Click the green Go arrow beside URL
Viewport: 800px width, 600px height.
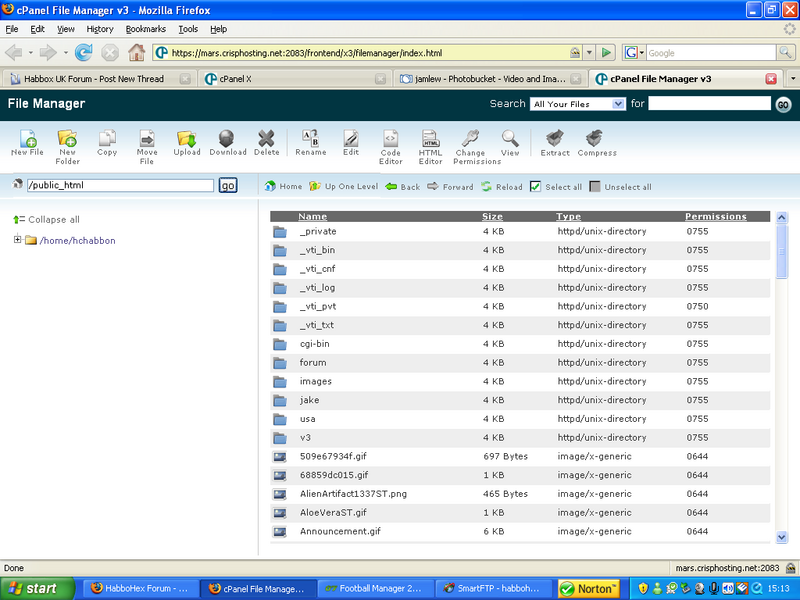[606, 53]
